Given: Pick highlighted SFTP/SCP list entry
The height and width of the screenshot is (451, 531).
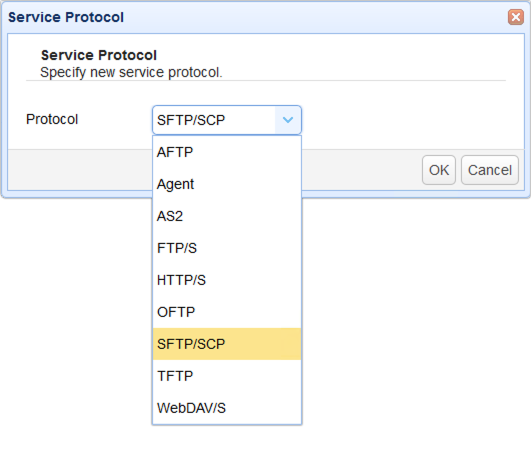Looking at the screenshot, I should point(227,344).
